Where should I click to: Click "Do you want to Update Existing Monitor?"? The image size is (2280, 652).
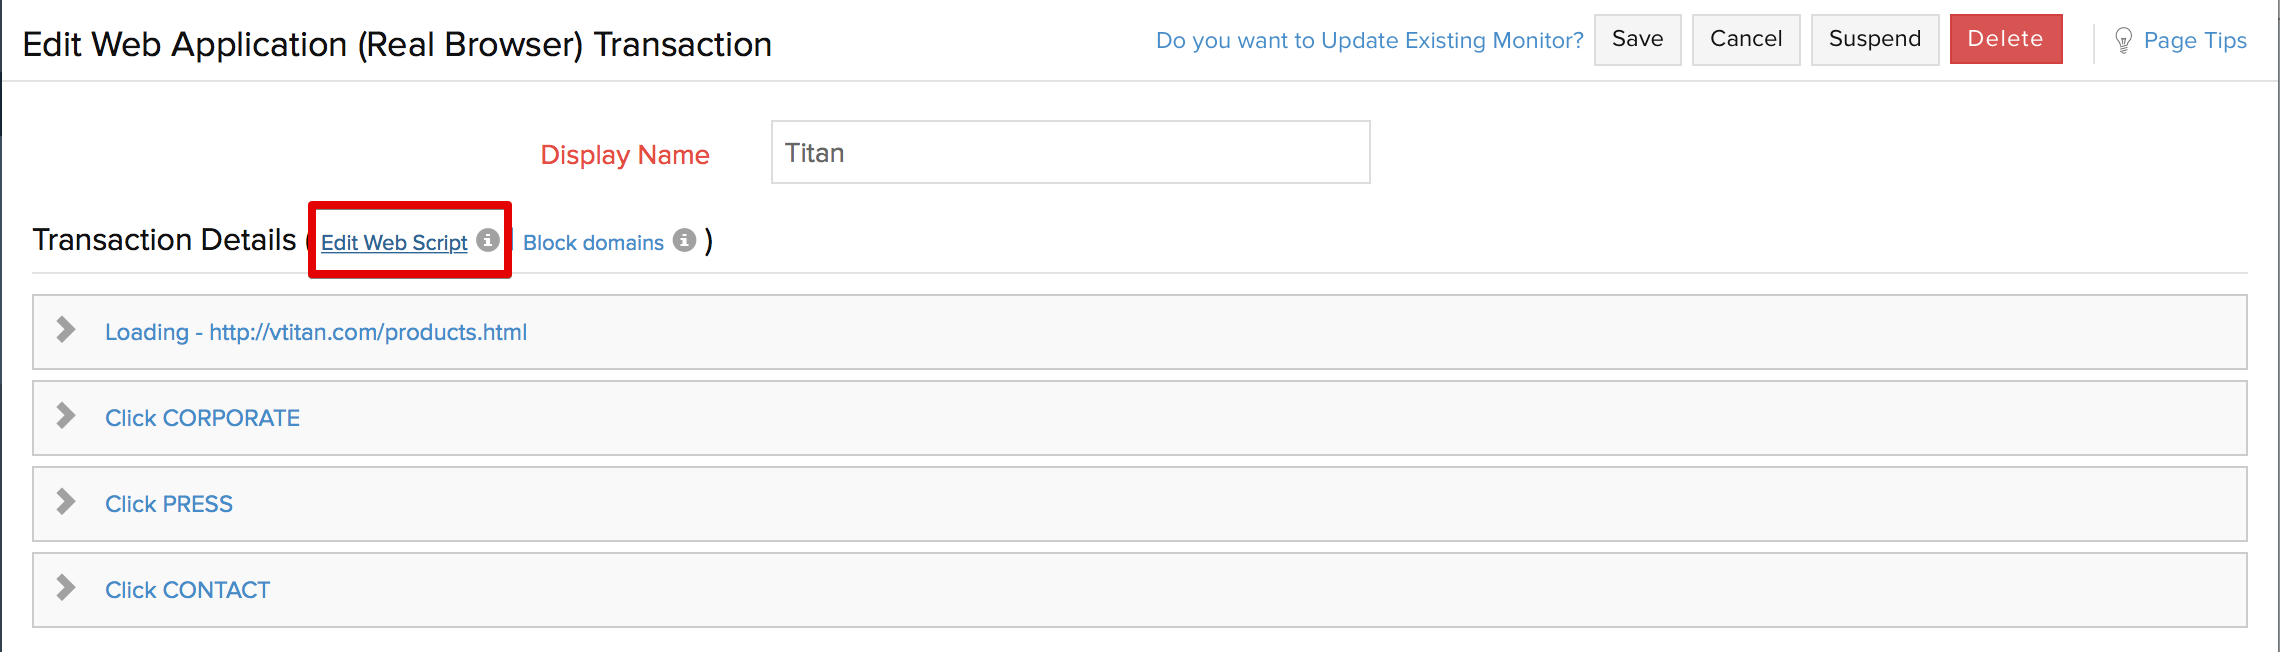[x=1369, y=41]
